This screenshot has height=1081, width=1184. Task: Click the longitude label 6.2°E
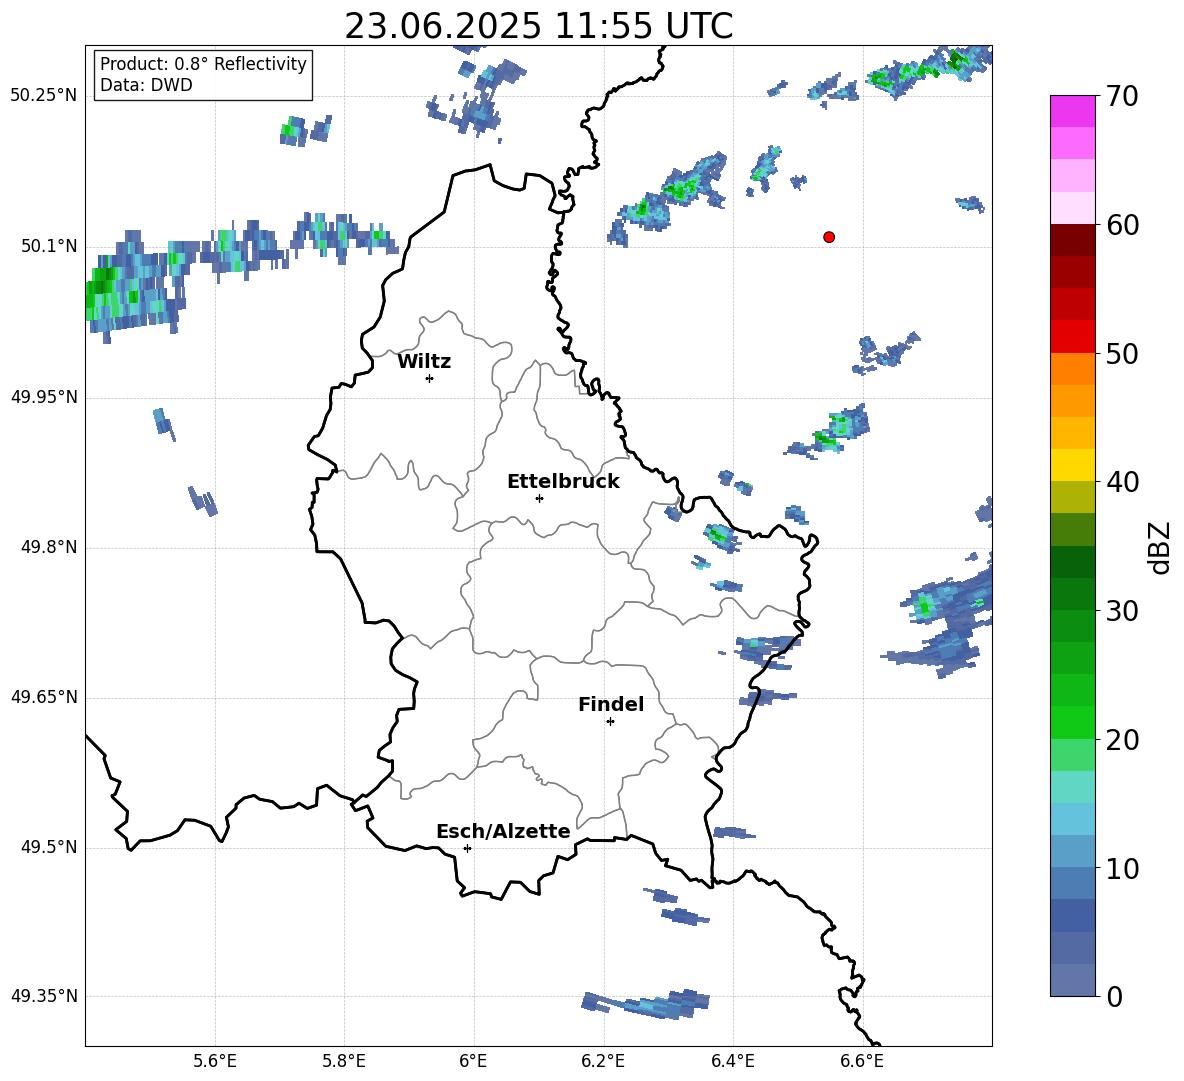[x=603, y=1062]
